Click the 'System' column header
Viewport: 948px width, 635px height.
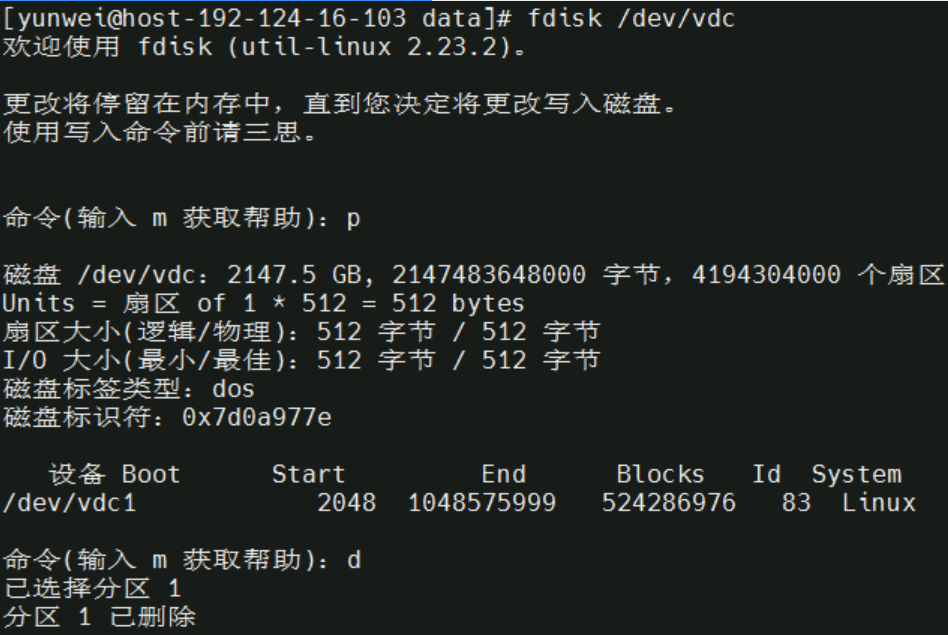click(856, 474)
